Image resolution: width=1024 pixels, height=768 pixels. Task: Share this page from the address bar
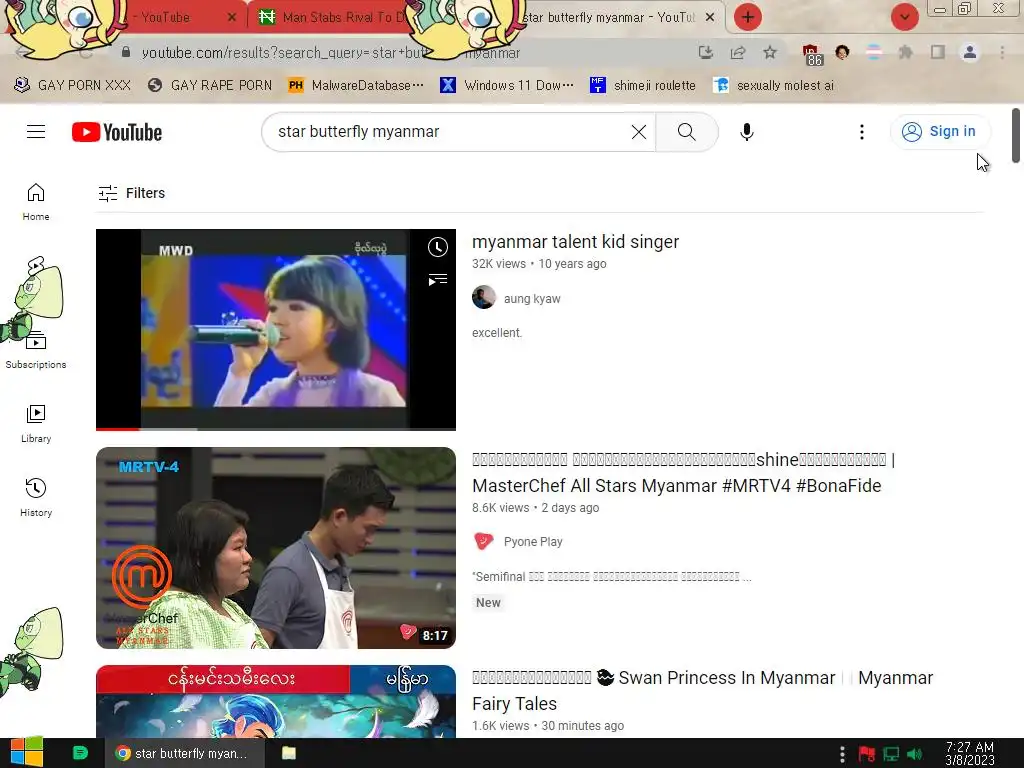coord(738,52)
